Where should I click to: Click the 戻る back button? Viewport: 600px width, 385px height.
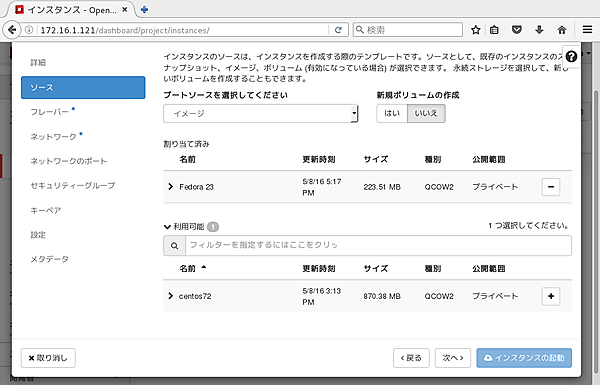coord(411,358)
